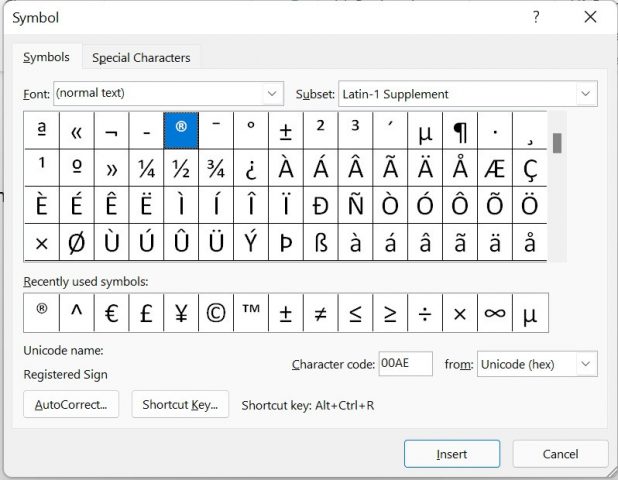618x480 pixels.
Task: Click the symbol grid vertical scrollbar thumb
Action: (557, 143)
